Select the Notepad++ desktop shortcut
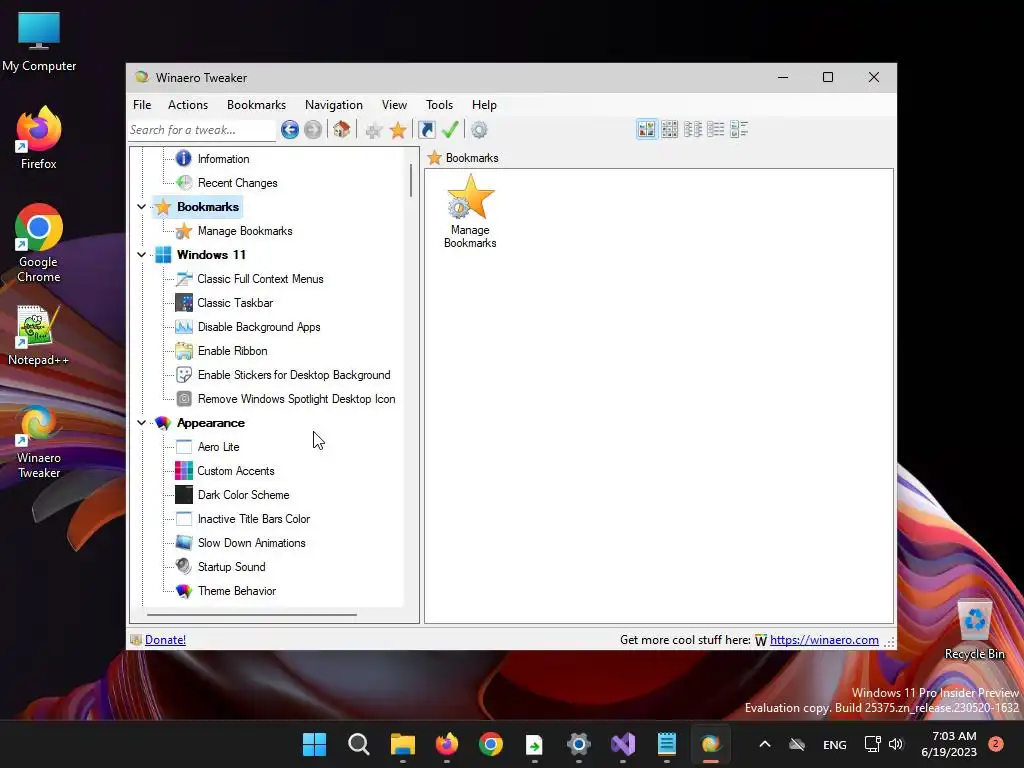 39,336
